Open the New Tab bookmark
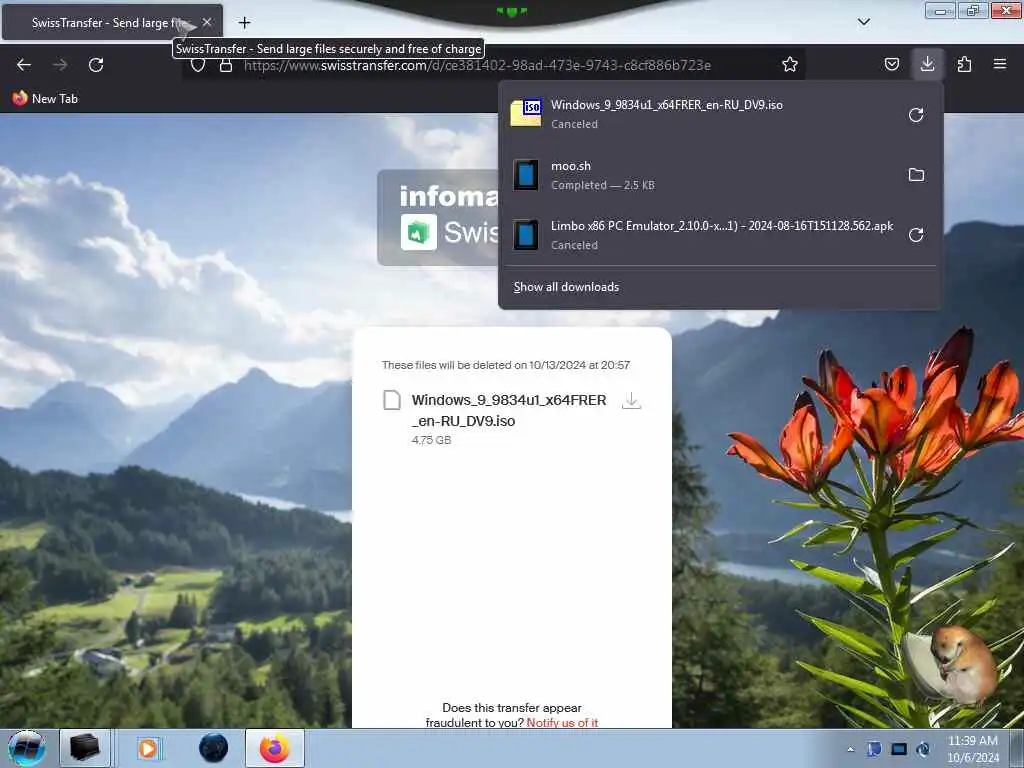Viewport: 1024px width, 768px height. click(45, 99)
